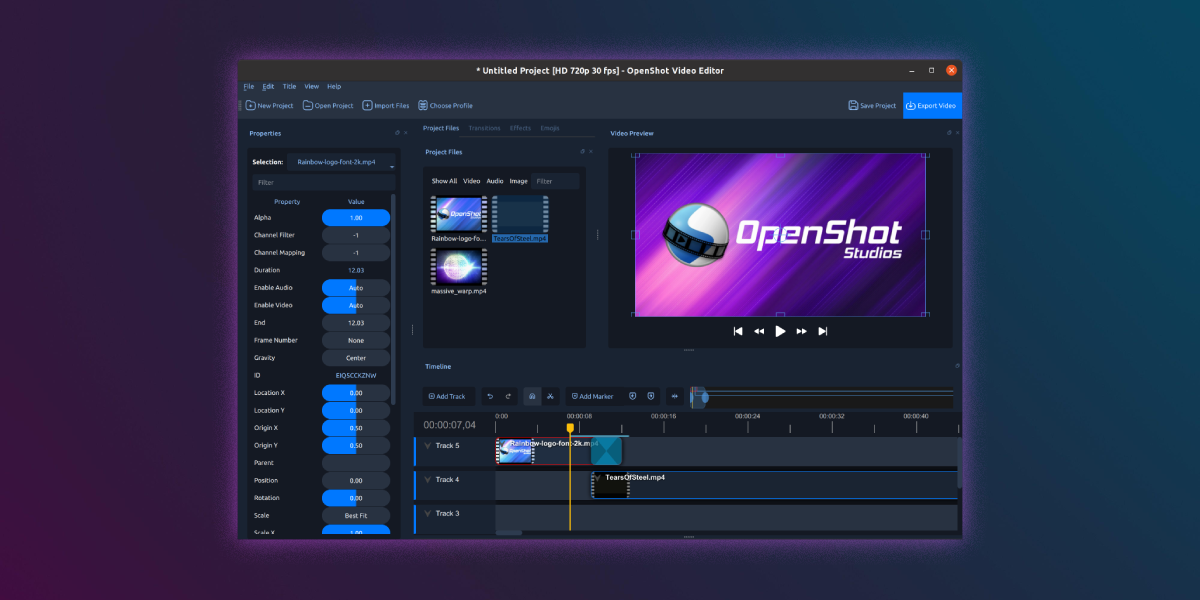
Task: Undock the Project Files panel
Action: [583, 151]
